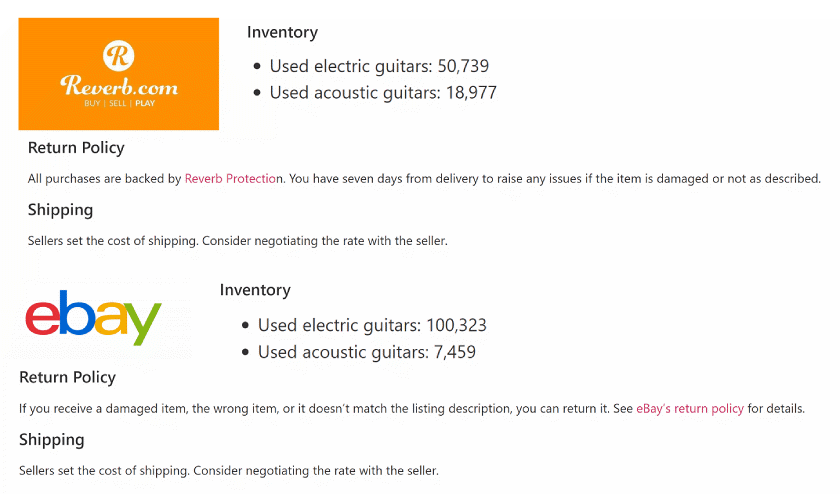
Task: Click Reverb's used electric guitars 50,739 entry
Action: click(379, 67)
